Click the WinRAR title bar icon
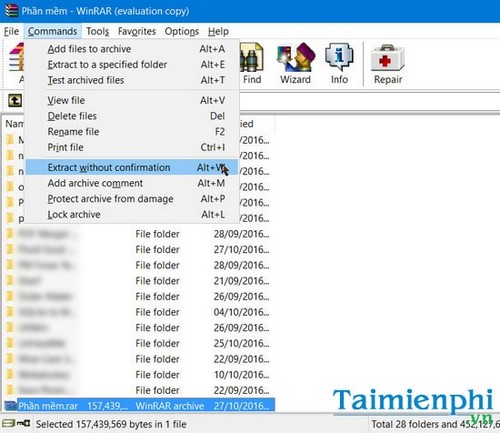Viewport: 500px width, 433px height. point(11,11)
